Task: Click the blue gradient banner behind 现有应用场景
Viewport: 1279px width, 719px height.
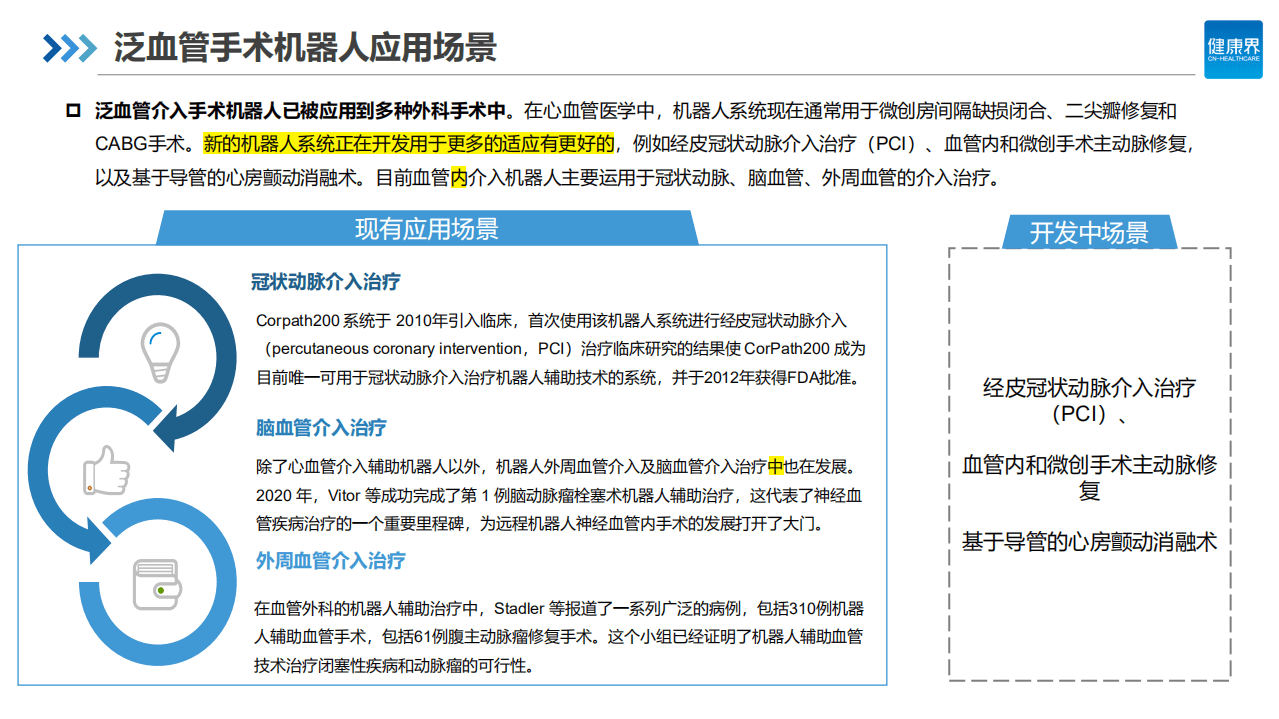Action: [x=428, y=228]
